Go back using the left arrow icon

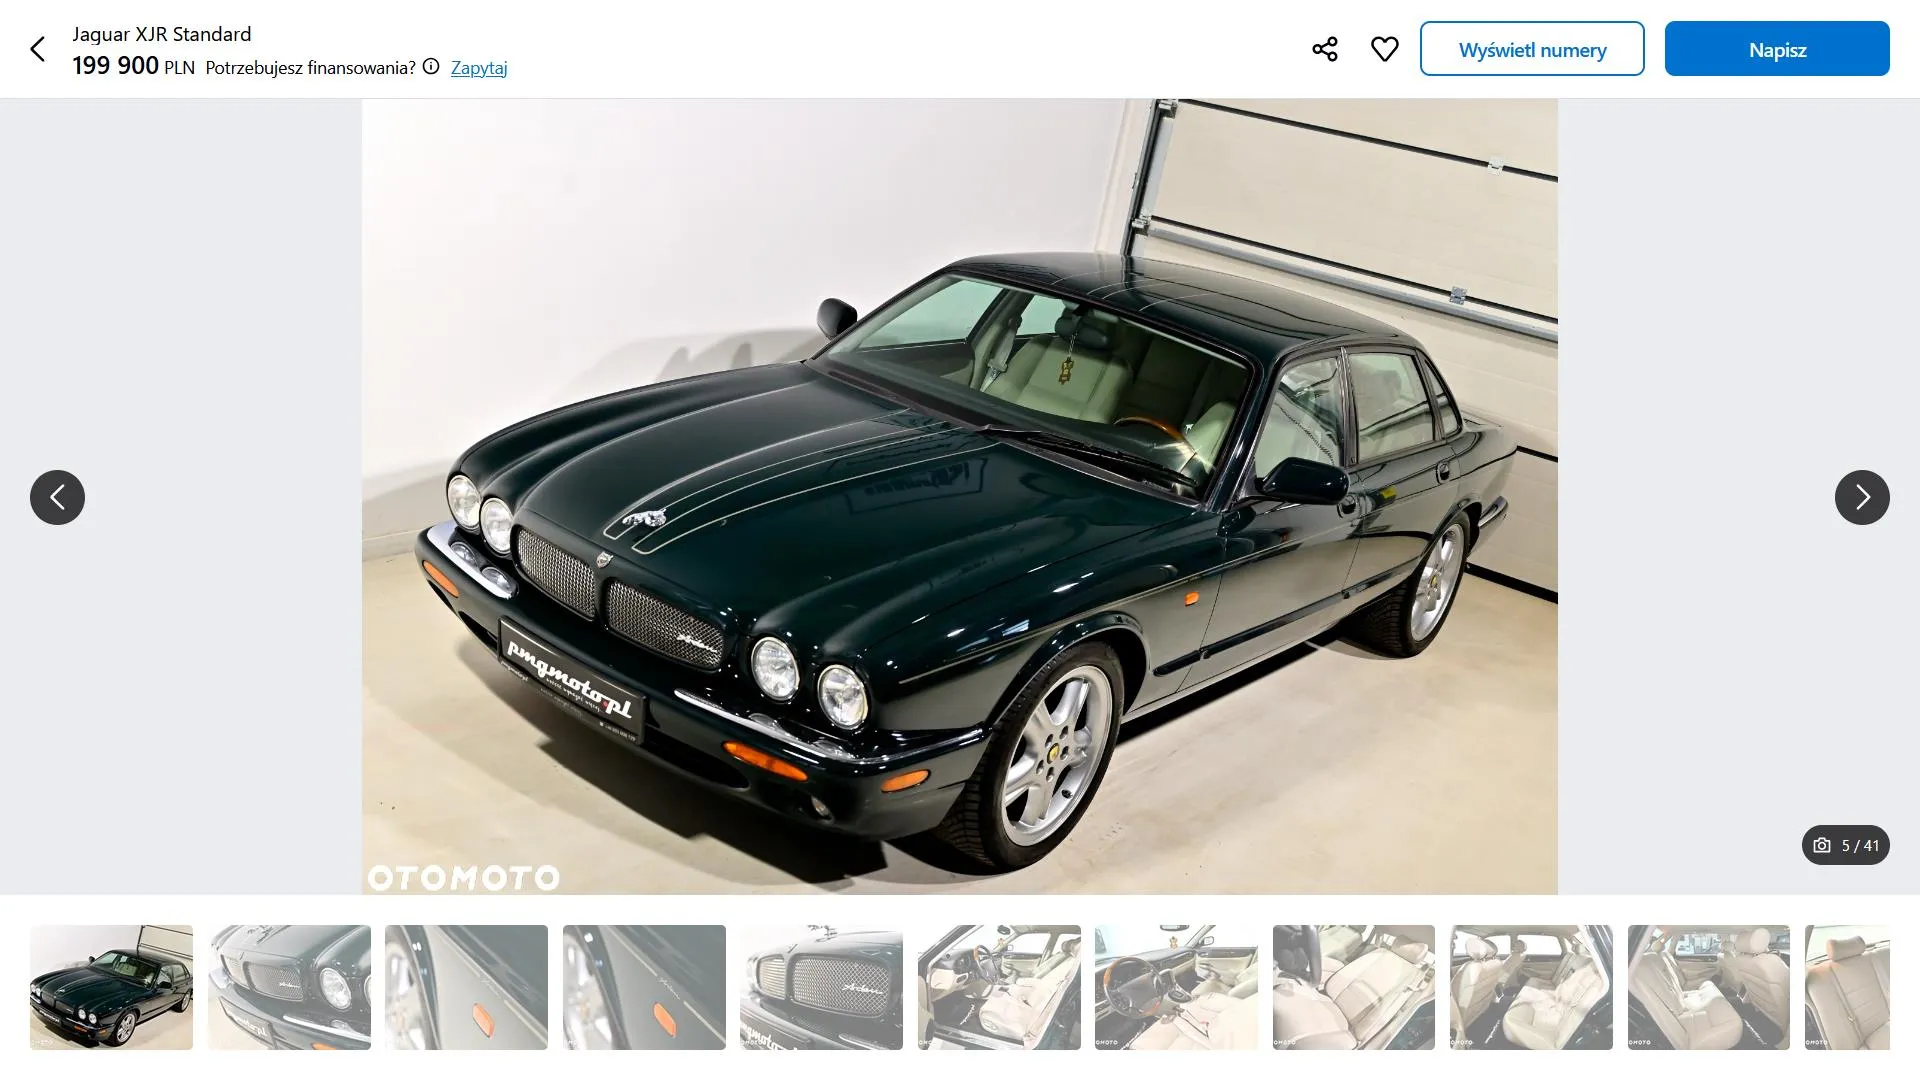(x=38, y=49)
